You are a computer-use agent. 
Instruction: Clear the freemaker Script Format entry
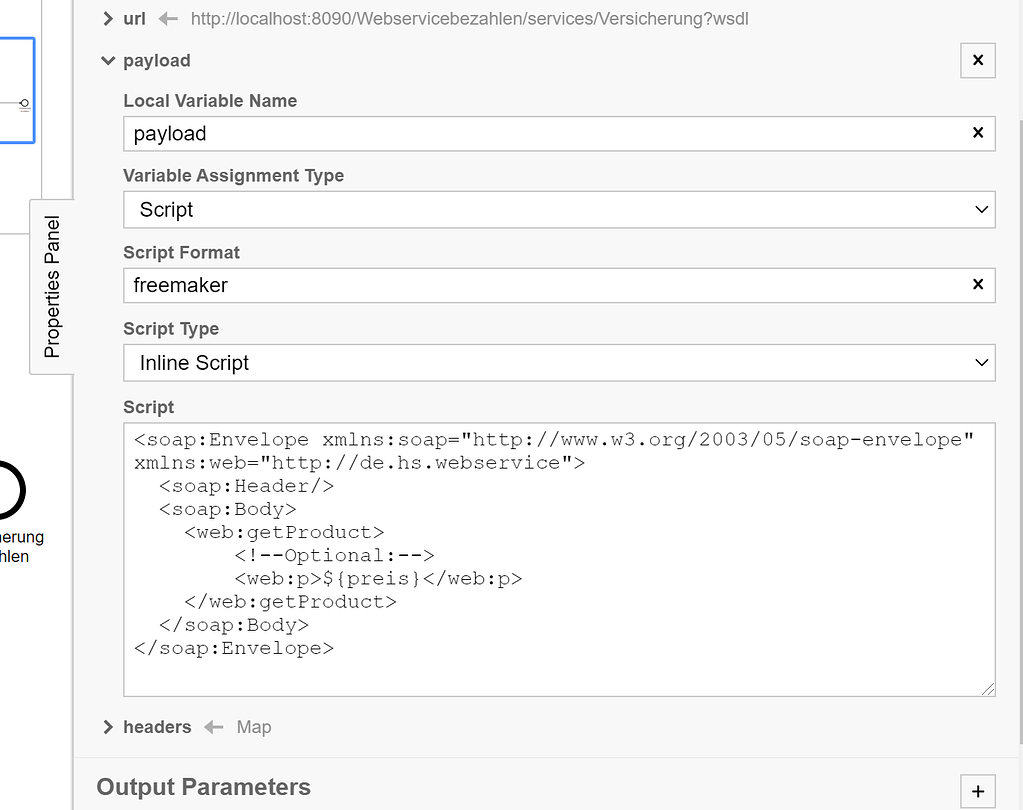(x=977, y=285)
